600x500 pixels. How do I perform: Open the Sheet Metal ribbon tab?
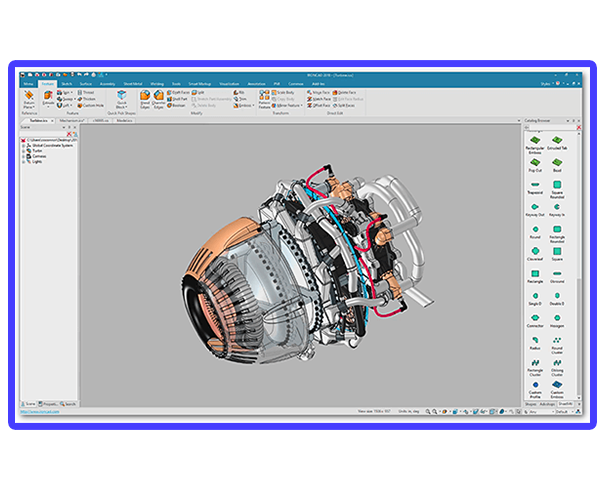[132, 84]
